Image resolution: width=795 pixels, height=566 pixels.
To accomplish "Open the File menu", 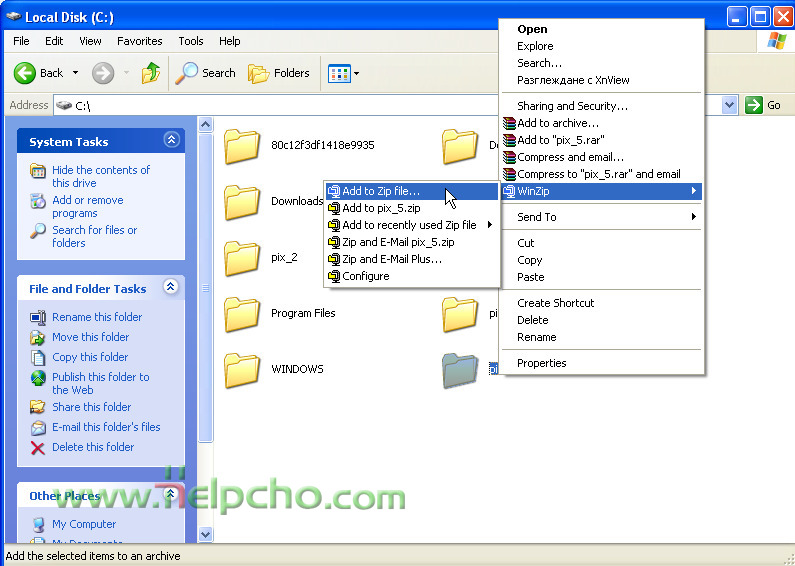I will (21, 41).
